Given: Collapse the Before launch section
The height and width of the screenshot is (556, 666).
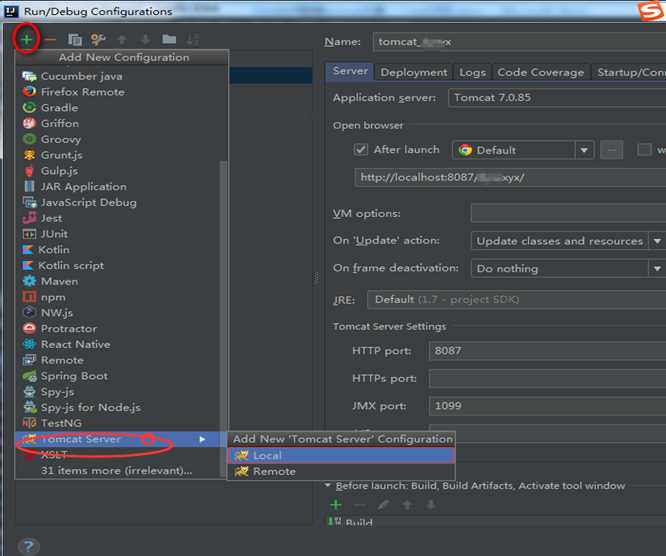Looking at the screenshot, I should click(327, 485).
